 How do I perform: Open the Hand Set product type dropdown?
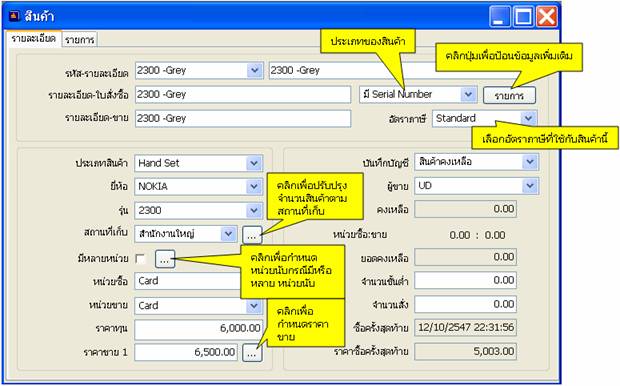click(254, 163)
